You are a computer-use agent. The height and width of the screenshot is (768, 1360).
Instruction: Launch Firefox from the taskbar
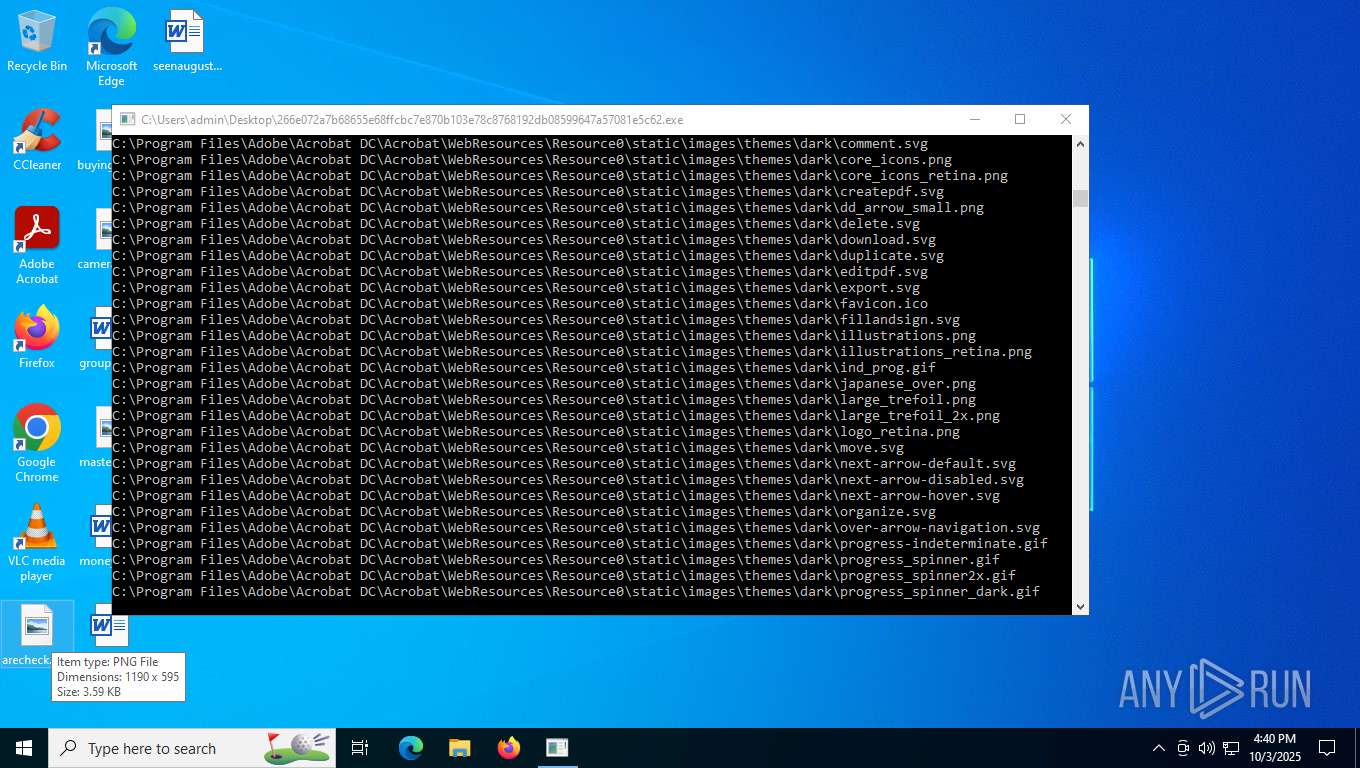pyautogui.click(x=509, y=748)
